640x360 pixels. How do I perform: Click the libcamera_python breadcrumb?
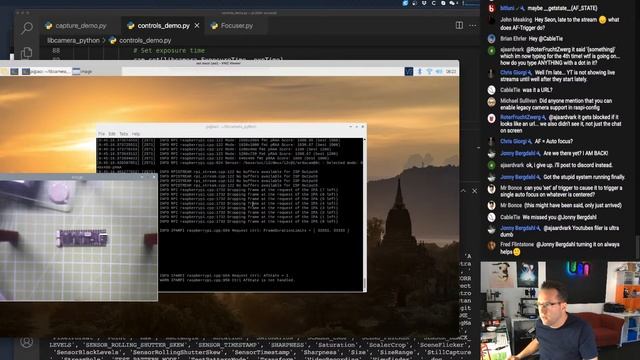point(73,40)
